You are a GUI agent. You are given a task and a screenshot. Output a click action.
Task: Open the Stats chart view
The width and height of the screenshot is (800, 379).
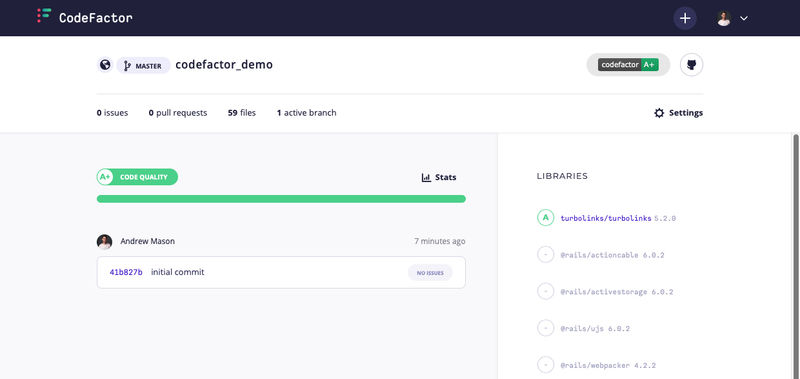pos(439,178)
